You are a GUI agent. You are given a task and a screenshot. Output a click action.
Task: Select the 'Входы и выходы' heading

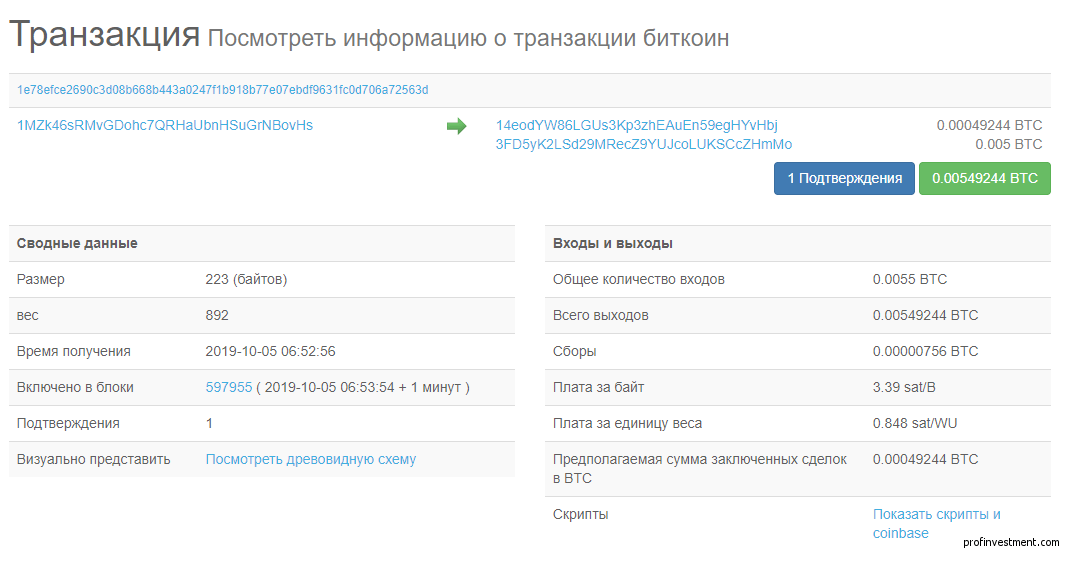pos(612,243)
